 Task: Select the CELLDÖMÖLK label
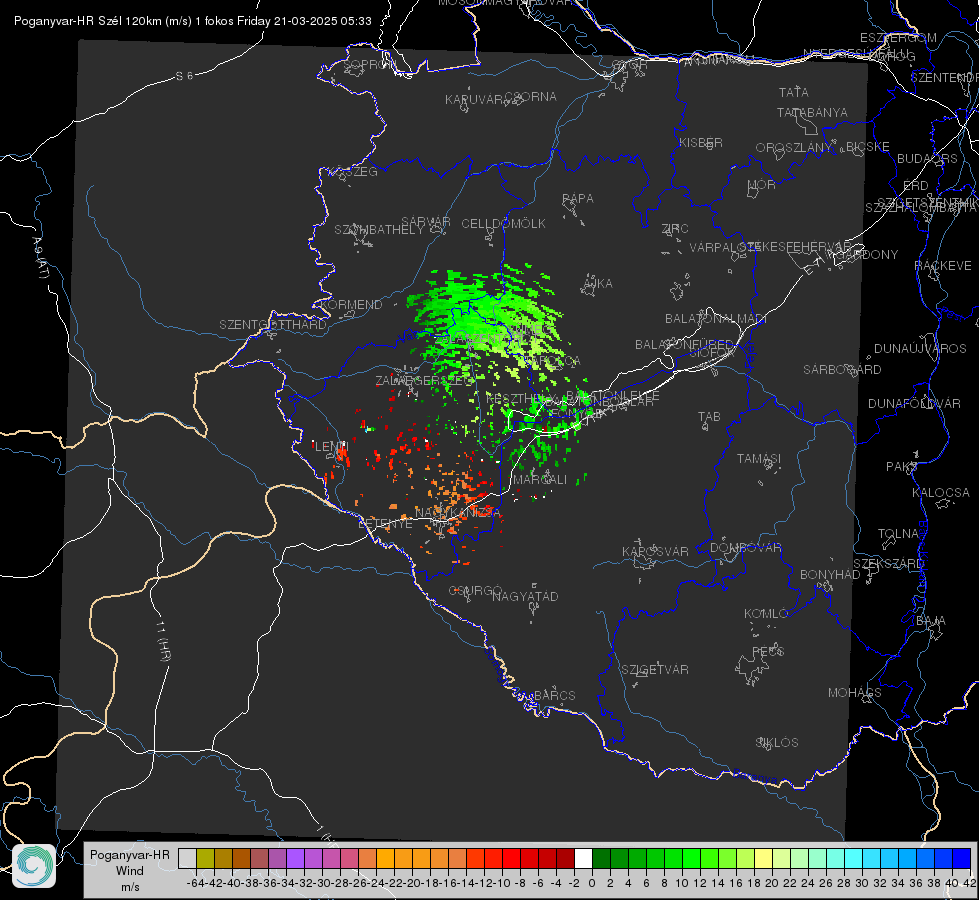(503, 223)
